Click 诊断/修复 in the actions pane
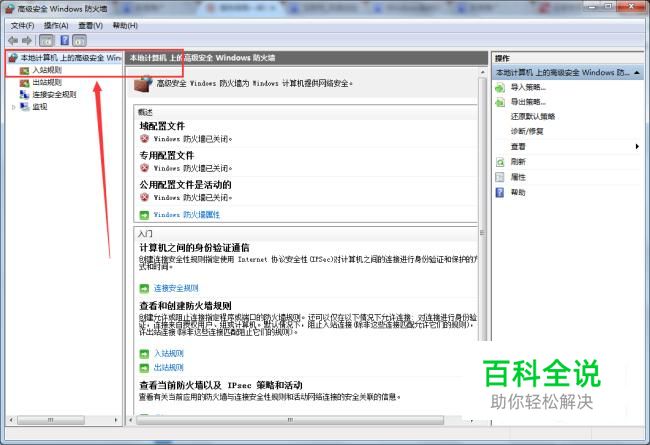The width and height of the screenshot is (650, 445). click(x=527, y=131)
